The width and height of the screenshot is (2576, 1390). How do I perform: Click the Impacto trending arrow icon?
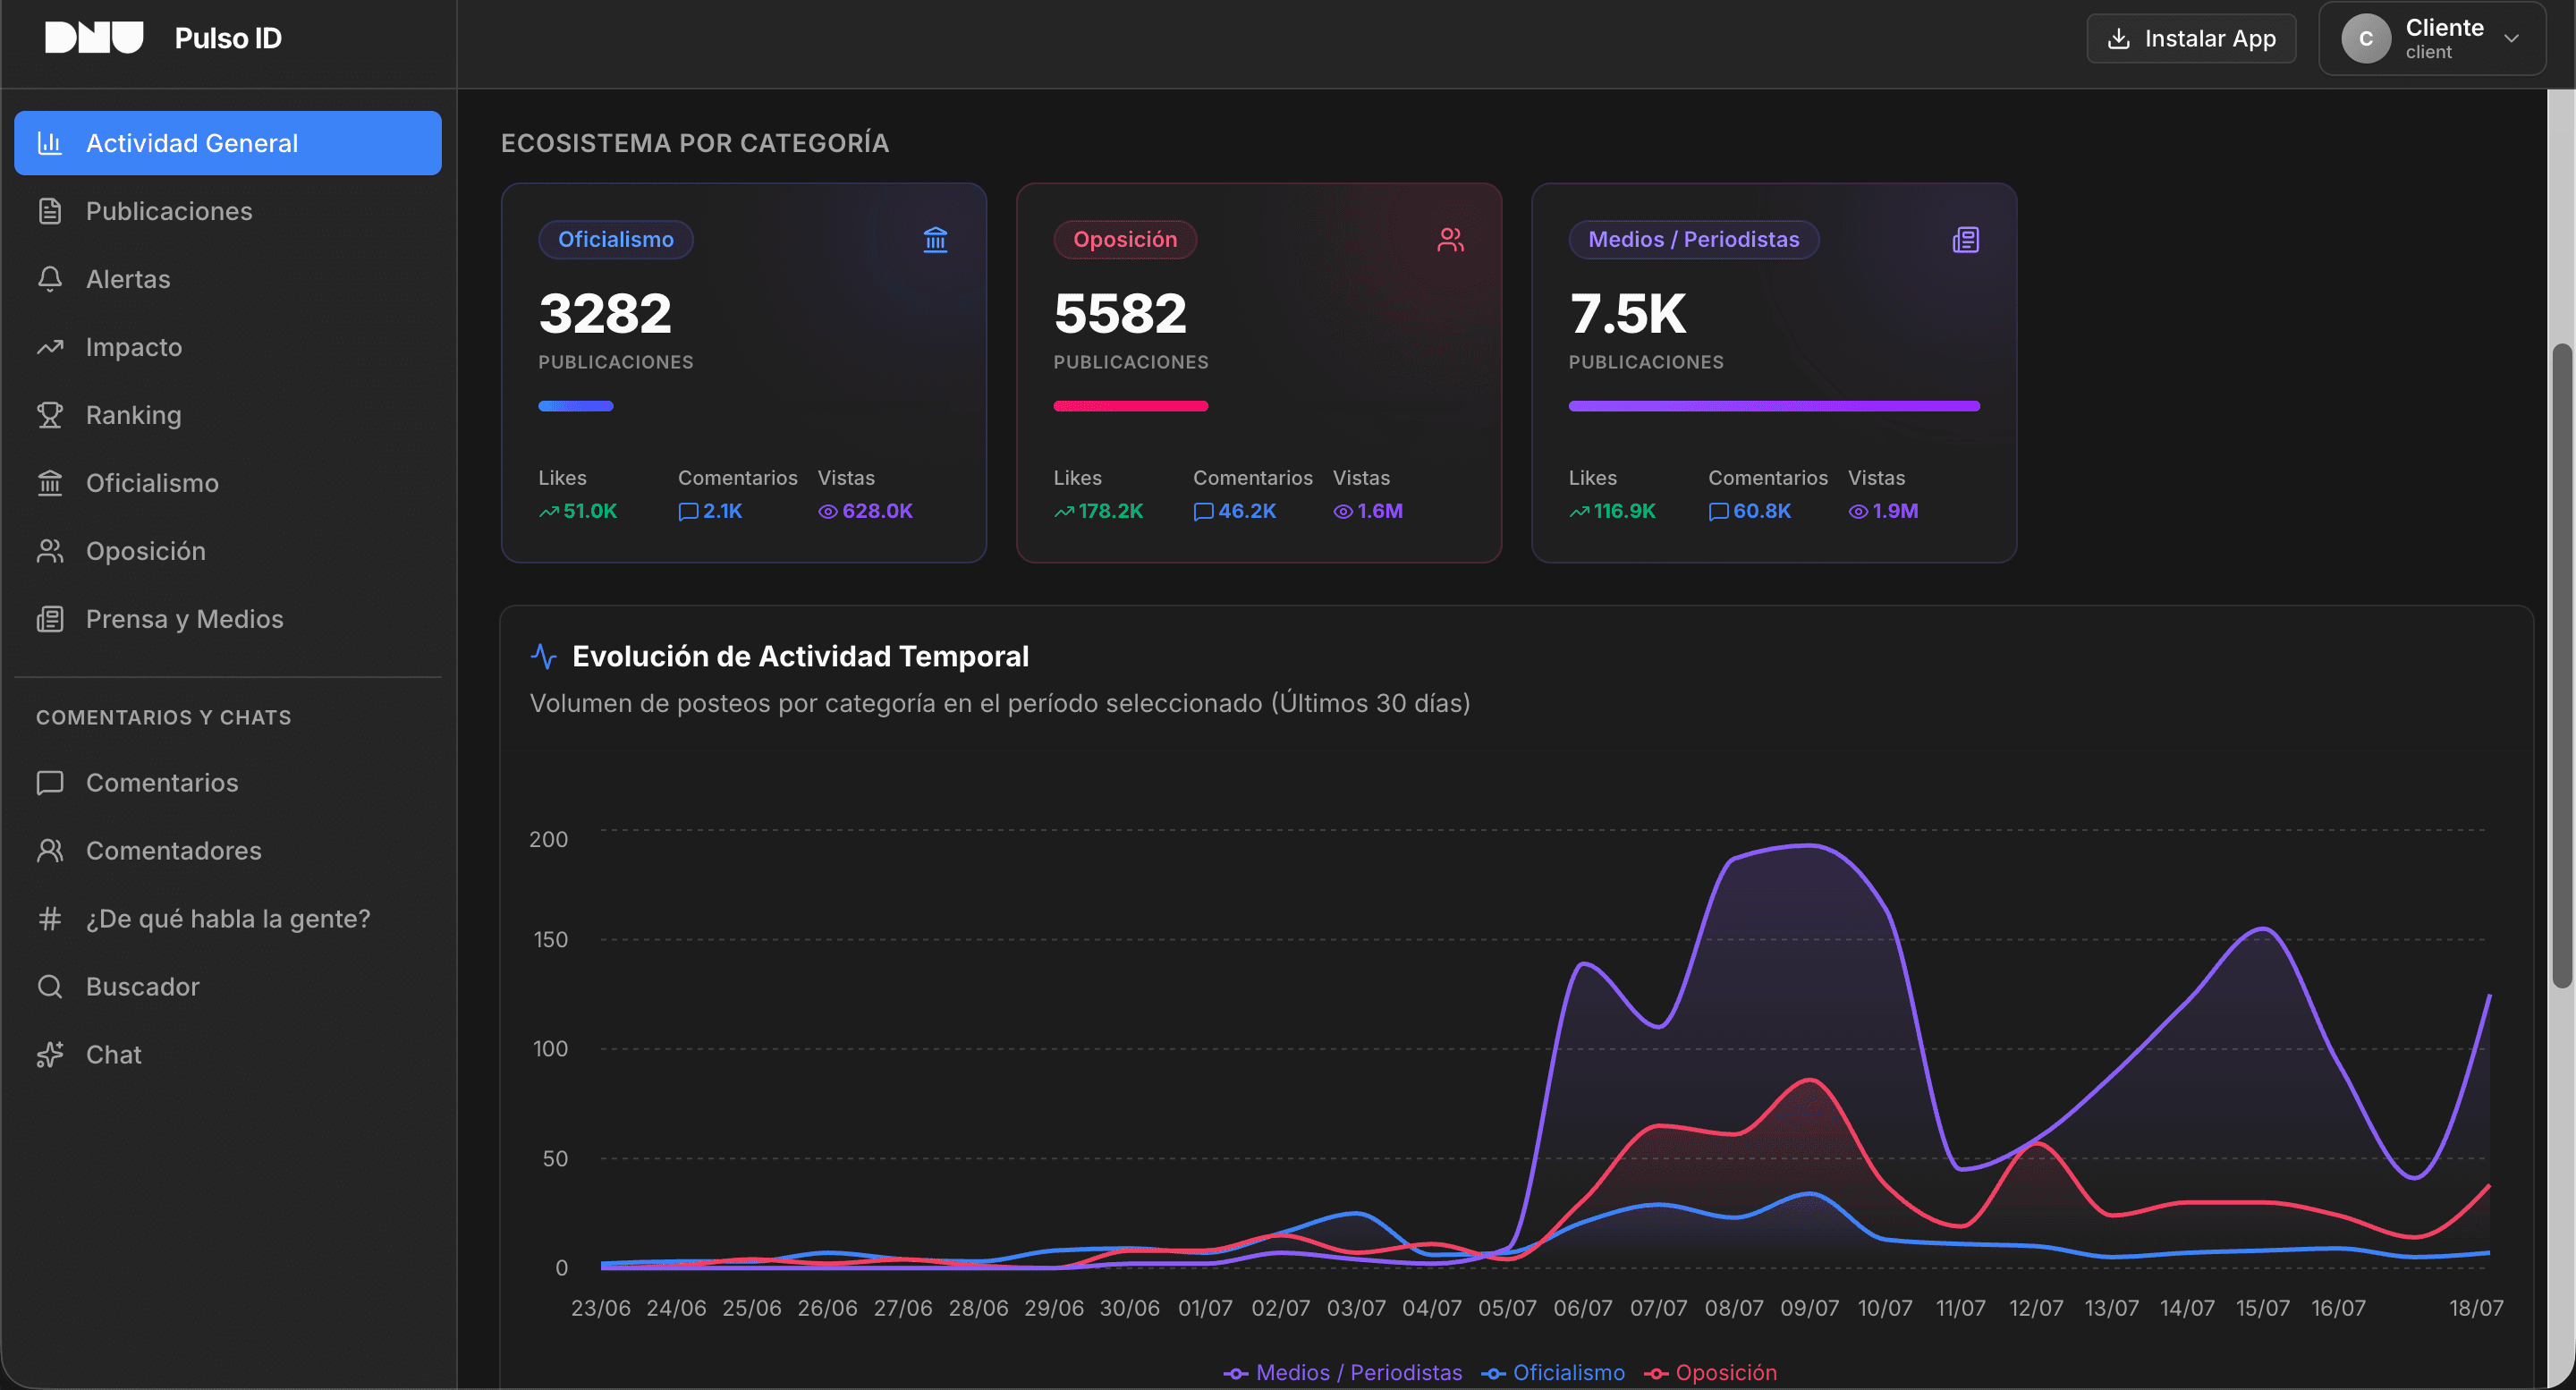tap(50, 347)
